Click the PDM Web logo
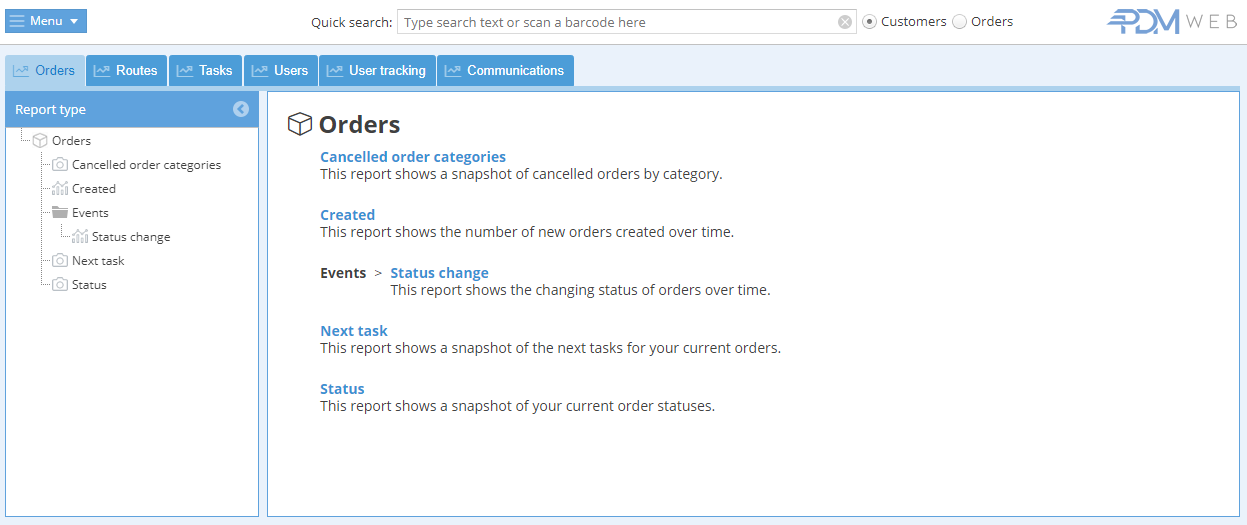The width and height of the screenshot is (1247, 525). coord(1172,22)
